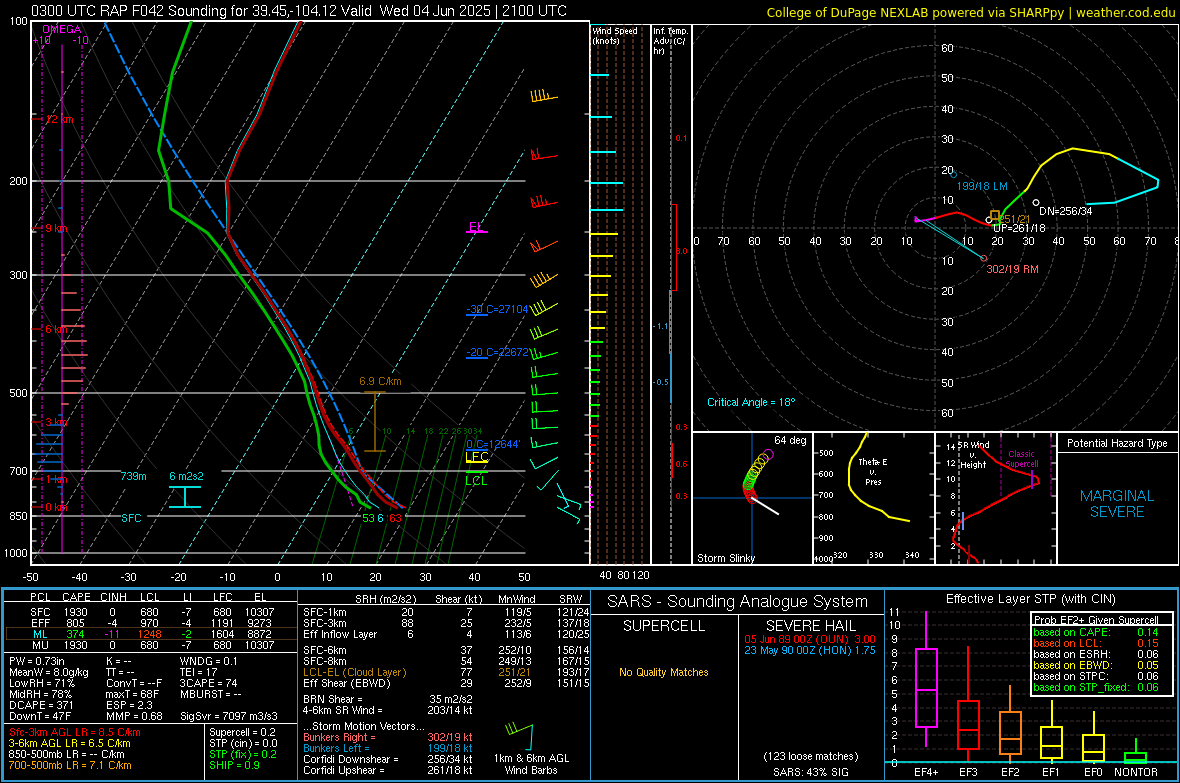The width and height of the screenshot is (1180, 783).
Task: Click the magenta EL level marker
Action: click(x=476, y=227)
